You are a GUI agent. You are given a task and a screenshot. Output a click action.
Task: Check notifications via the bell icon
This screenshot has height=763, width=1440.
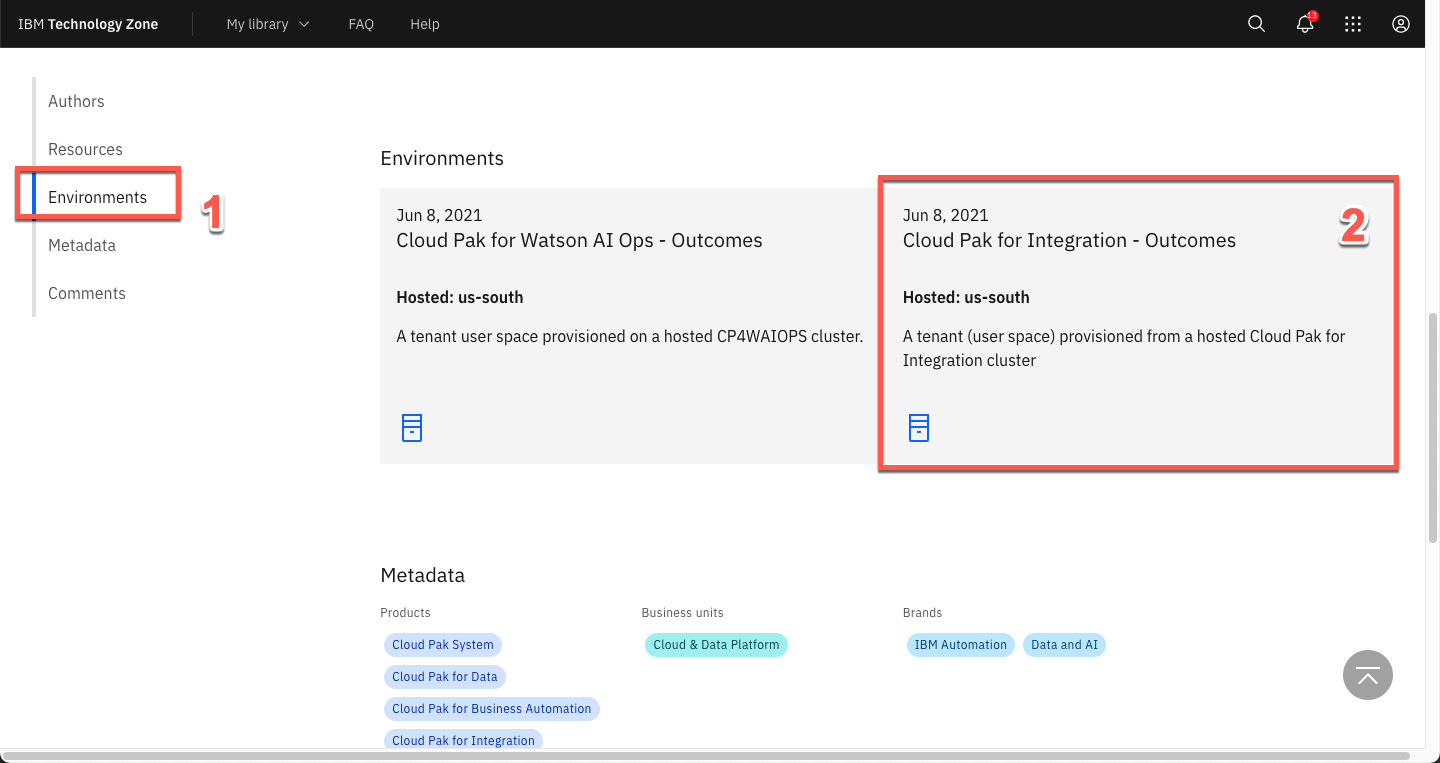pyautogui.click(x=1304, y=24)
